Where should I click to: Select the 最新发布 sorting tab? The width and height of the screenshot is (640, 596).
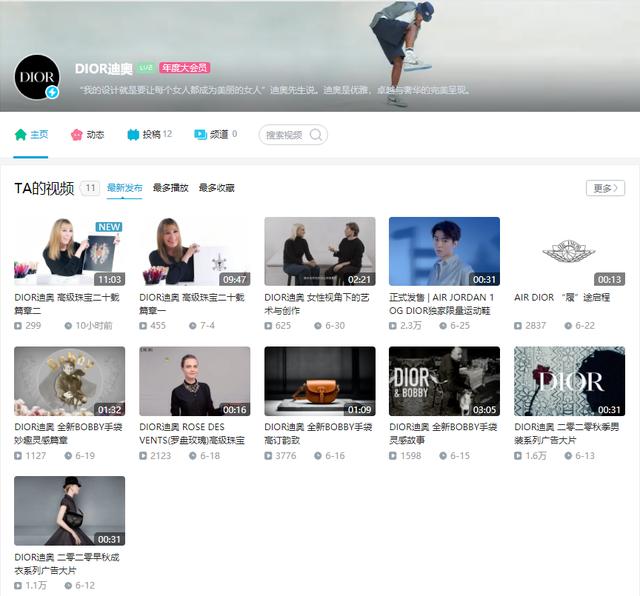coord(124,188)
